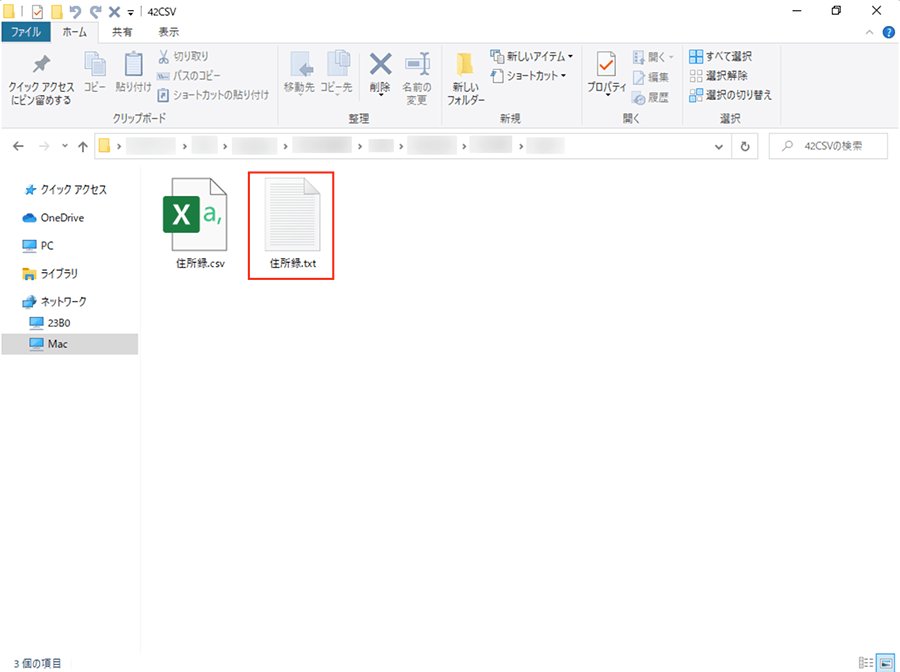Open Shortcut (ショートカット) dropdown
Screen dimensions: 900x672
coord(529,76)
